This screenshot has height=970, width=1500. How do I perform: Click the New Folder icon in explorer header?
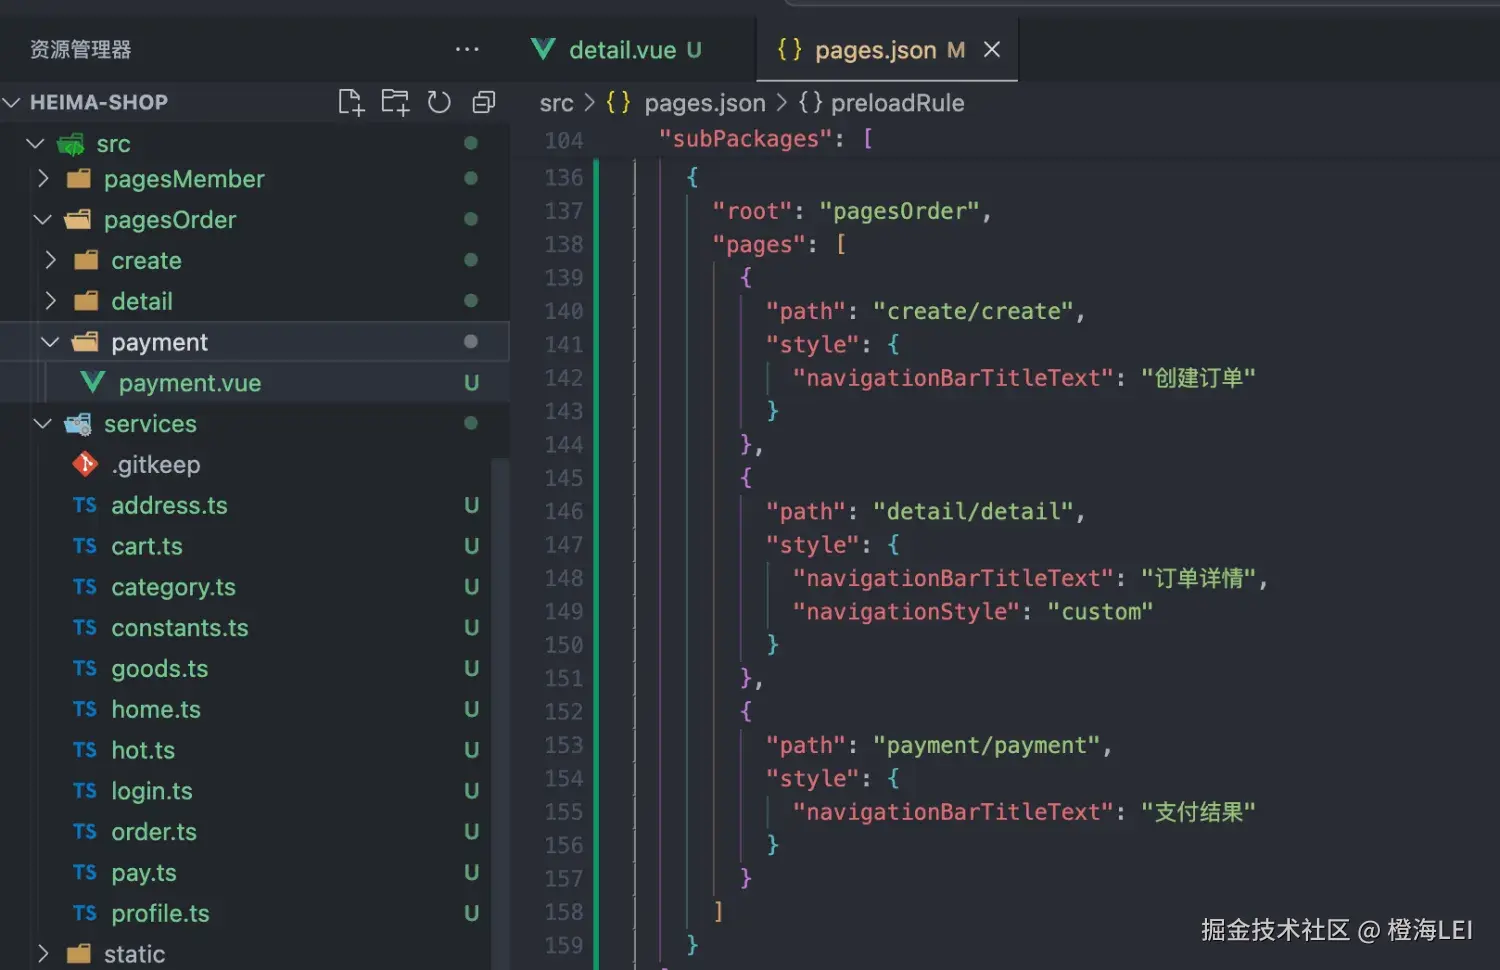[395, 102]
